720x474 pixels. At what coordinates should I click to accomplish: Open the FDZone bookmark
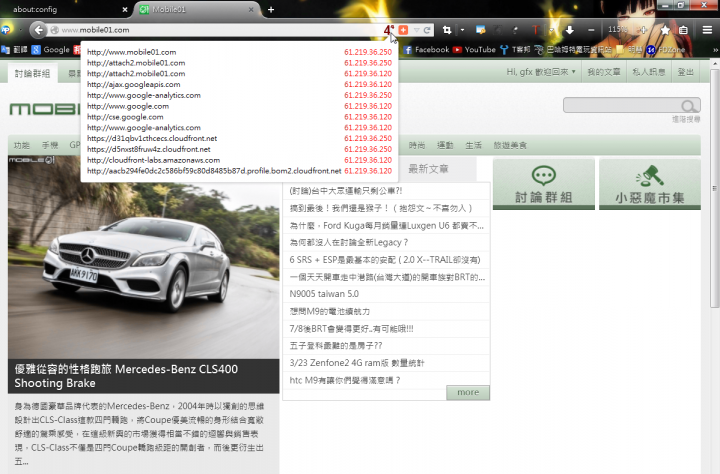[x=666, y=50]
